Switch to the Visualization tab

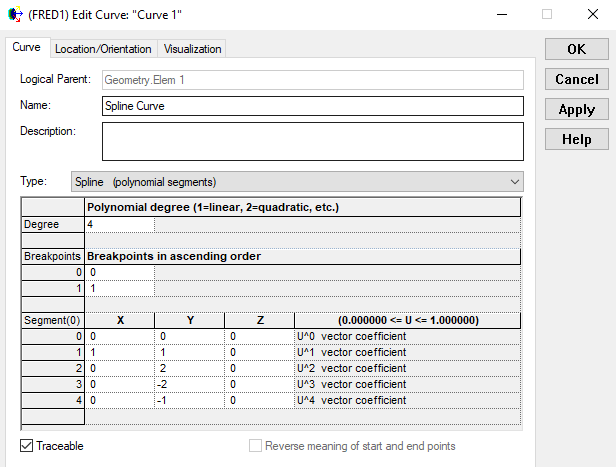click(x=193, y=49)
